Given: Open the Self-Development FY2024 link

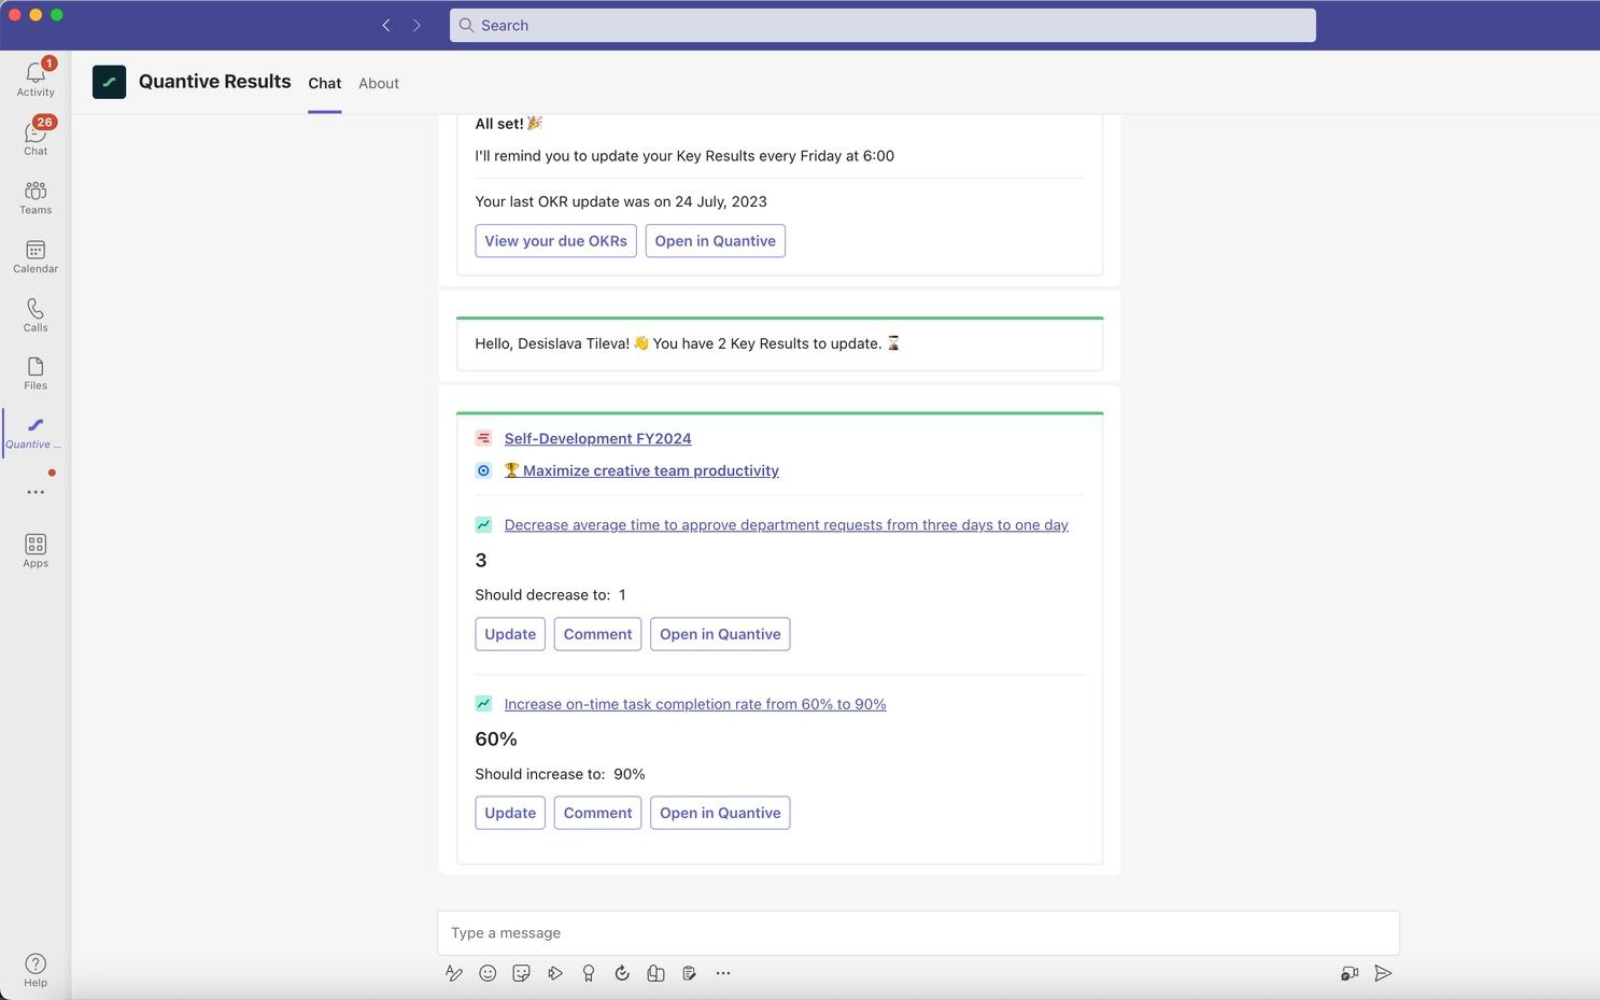Looking at the screenshot, I should [598, 438].
